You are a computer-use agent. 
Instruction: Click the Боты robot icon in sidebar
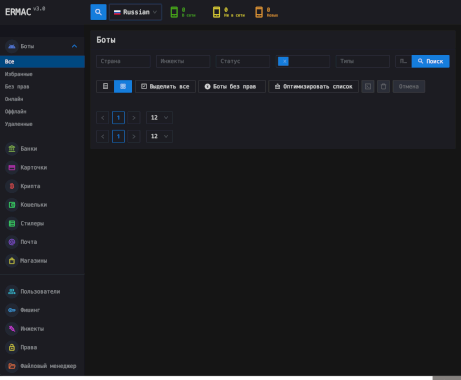click(x=12, y=46)
